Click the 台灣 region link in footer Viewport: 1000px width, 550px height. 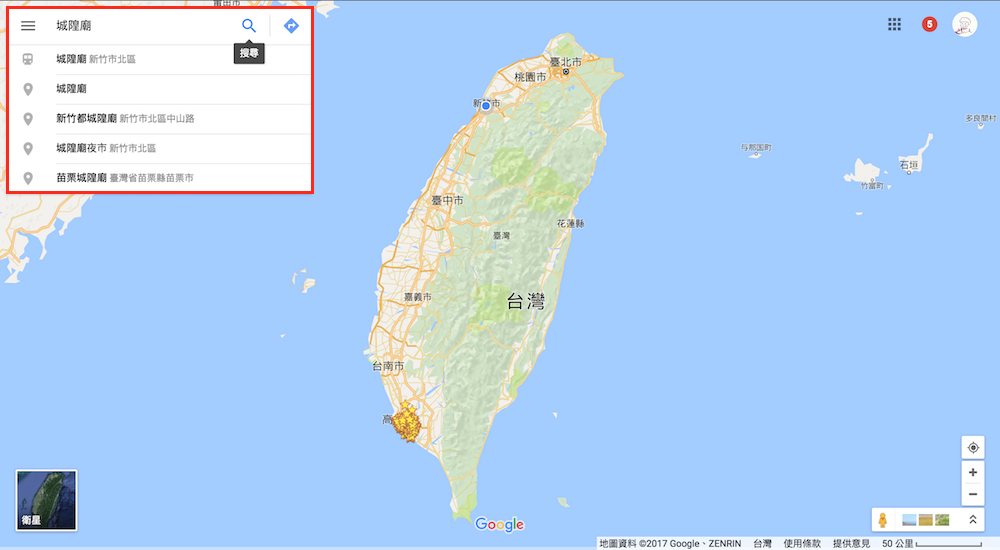762,544
